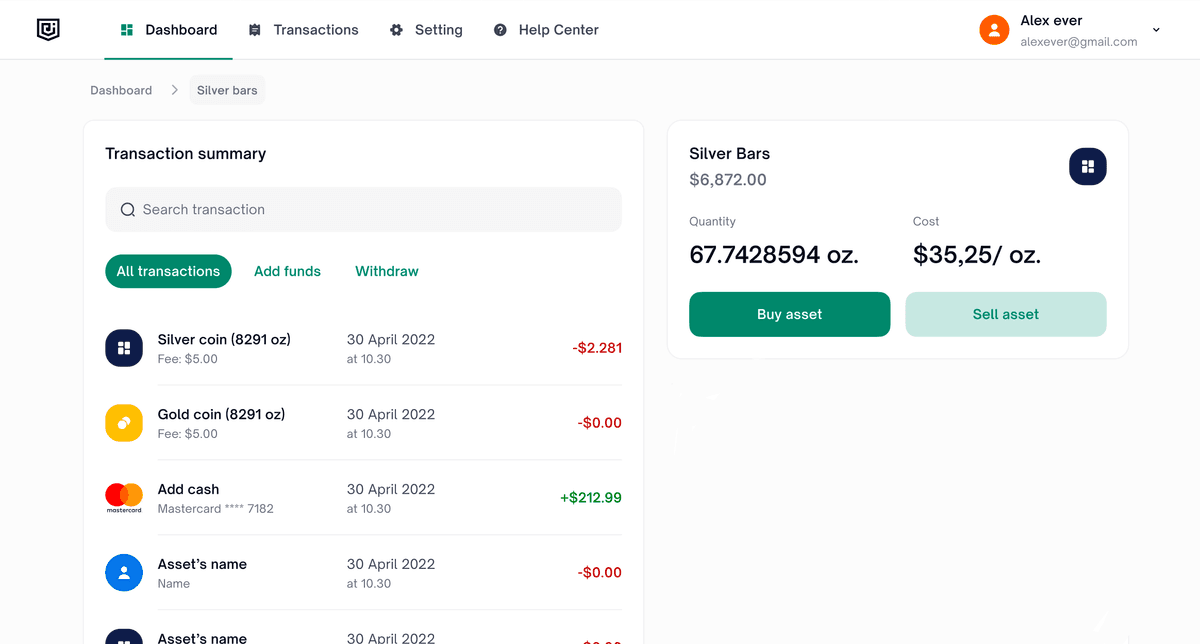Click the shield logo in the top left corner
1200x644 pixels.
point(48,29)
